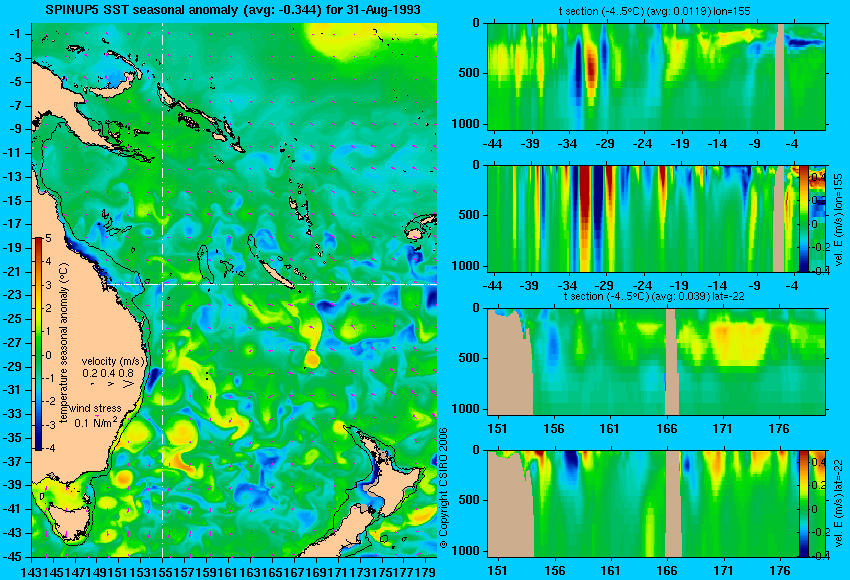This screenshot has height=580, width=850.
Task: Click the SPINUP5 SST seasonal anomaly title
Action: tap(233, 10)
